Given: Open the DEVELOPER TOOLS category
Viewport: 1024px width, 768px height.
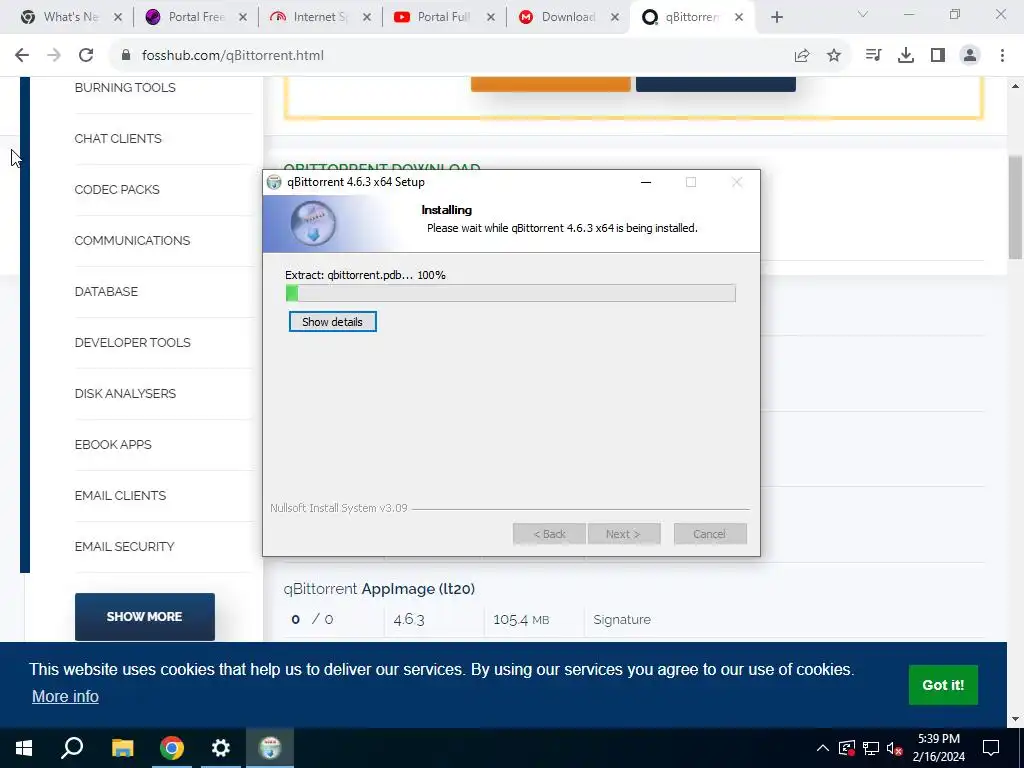Looking at the screenshot, I should [133, 342].
